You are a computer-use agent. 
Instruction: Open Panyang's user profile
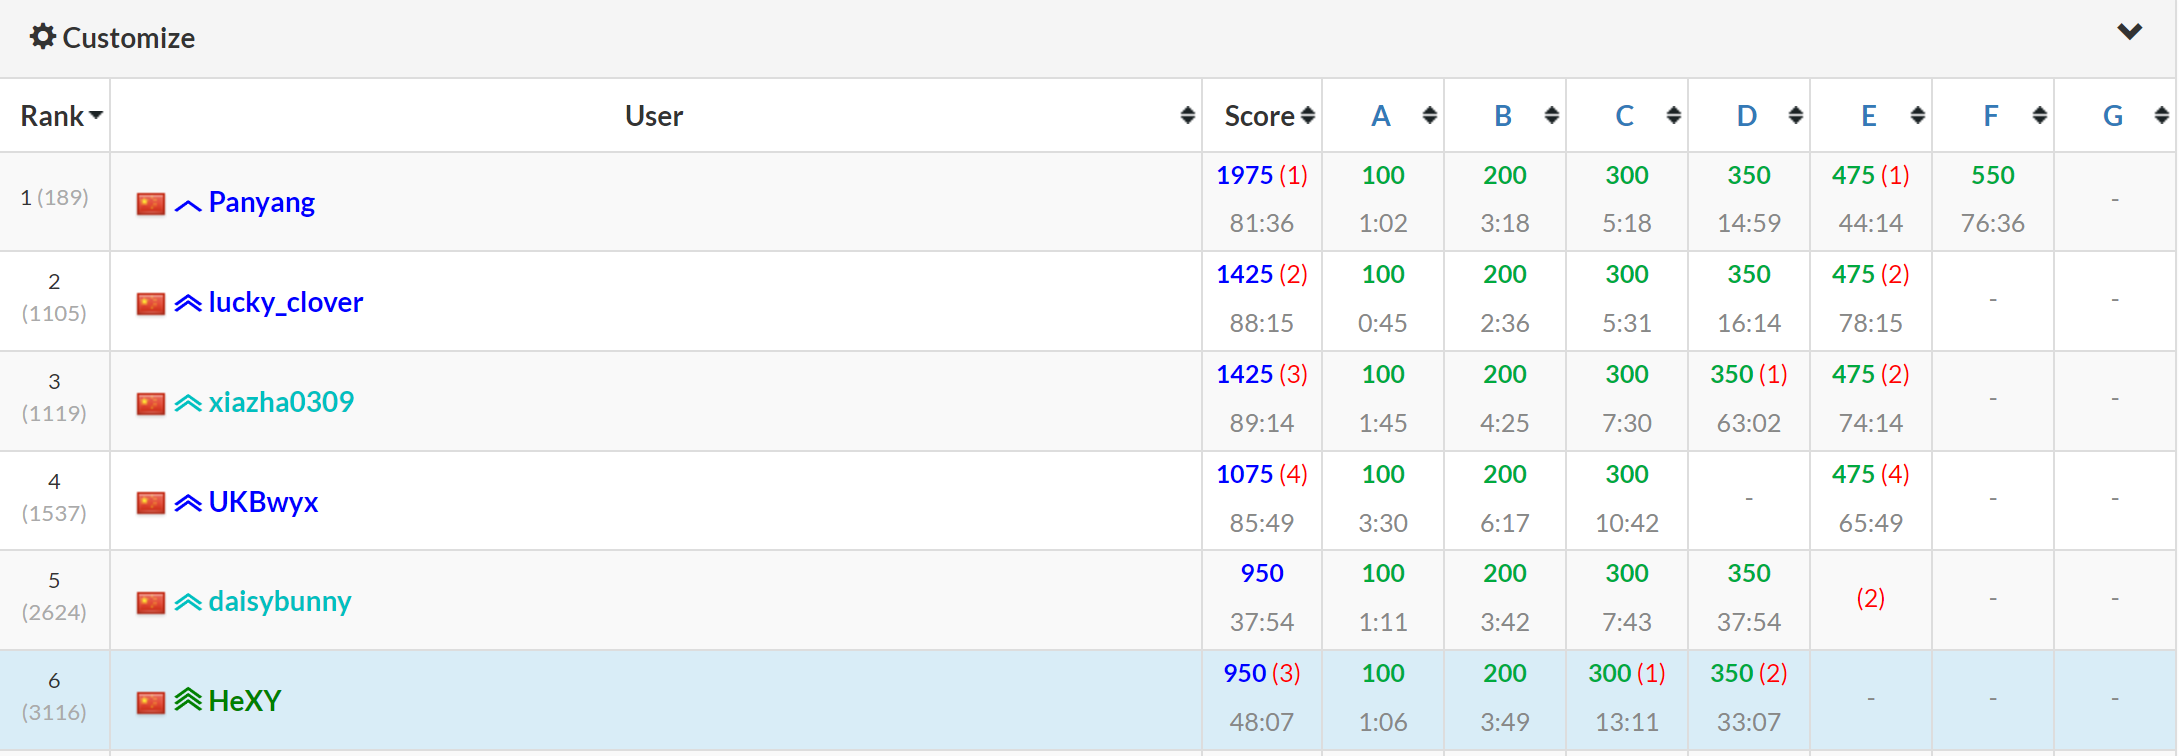click(261, 203)
